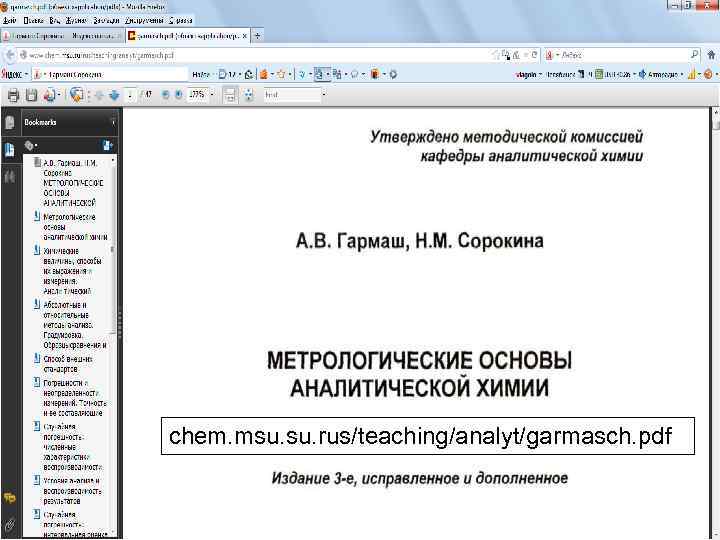The image size is (720, 540).
Task: Open the Comments panel icon in sidebar
Action: tap(10, 498)
